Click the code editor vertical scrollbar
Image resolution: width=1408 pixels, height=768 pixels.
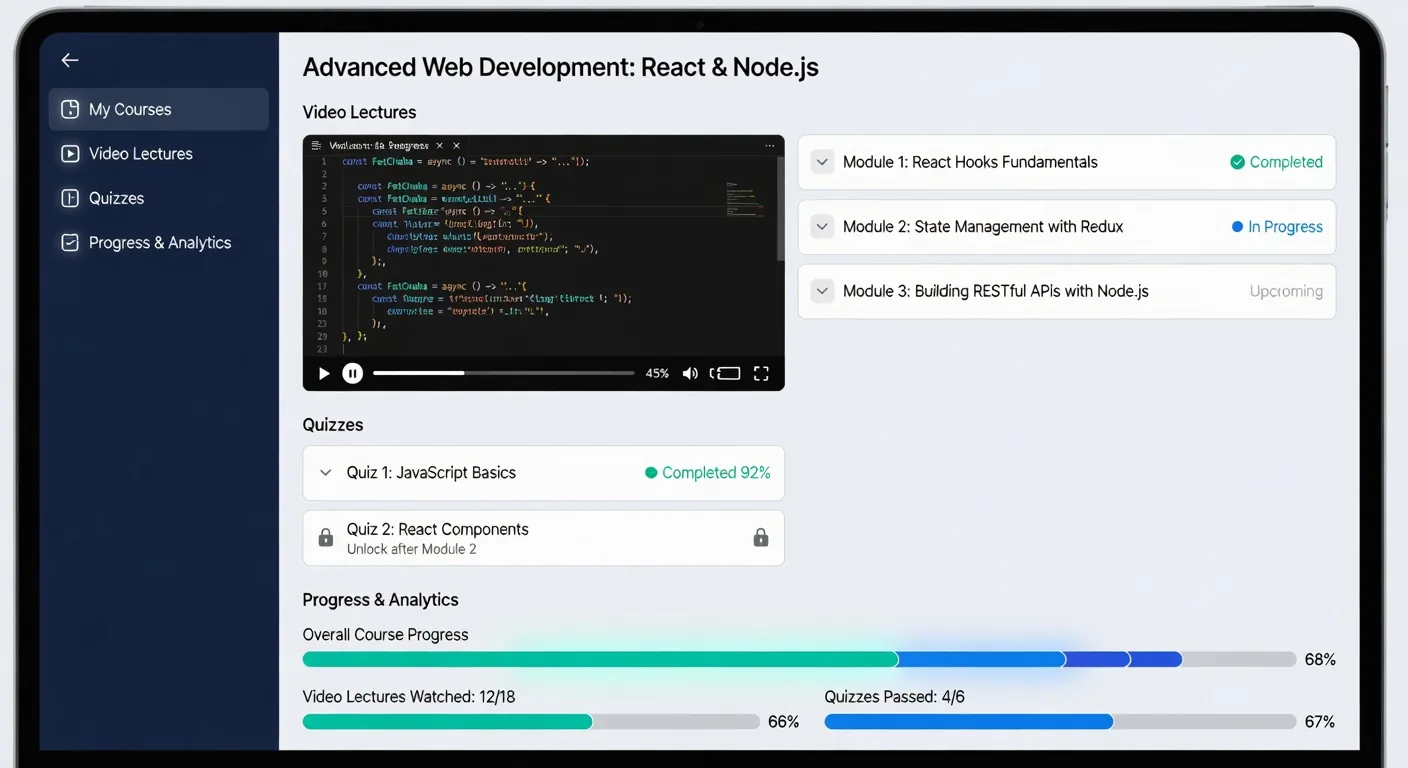coord(781,210)
